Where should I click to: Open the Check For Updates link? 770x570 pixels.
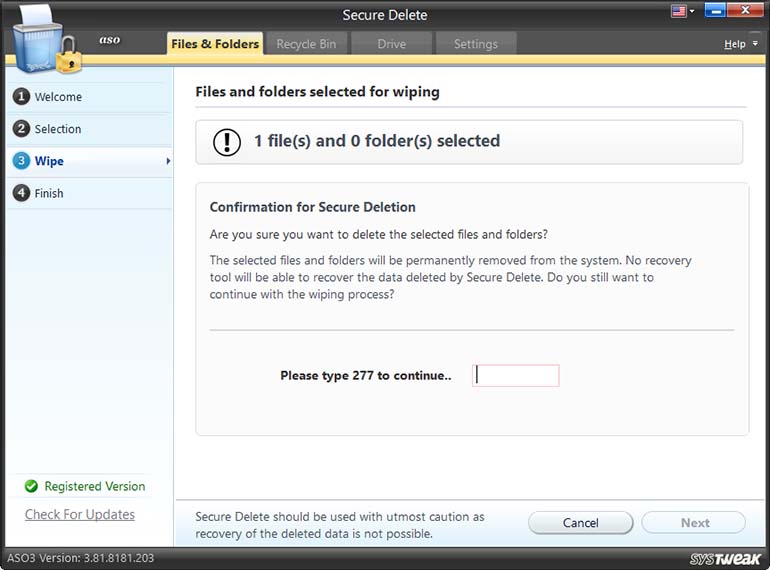click(x=80, y=514)
